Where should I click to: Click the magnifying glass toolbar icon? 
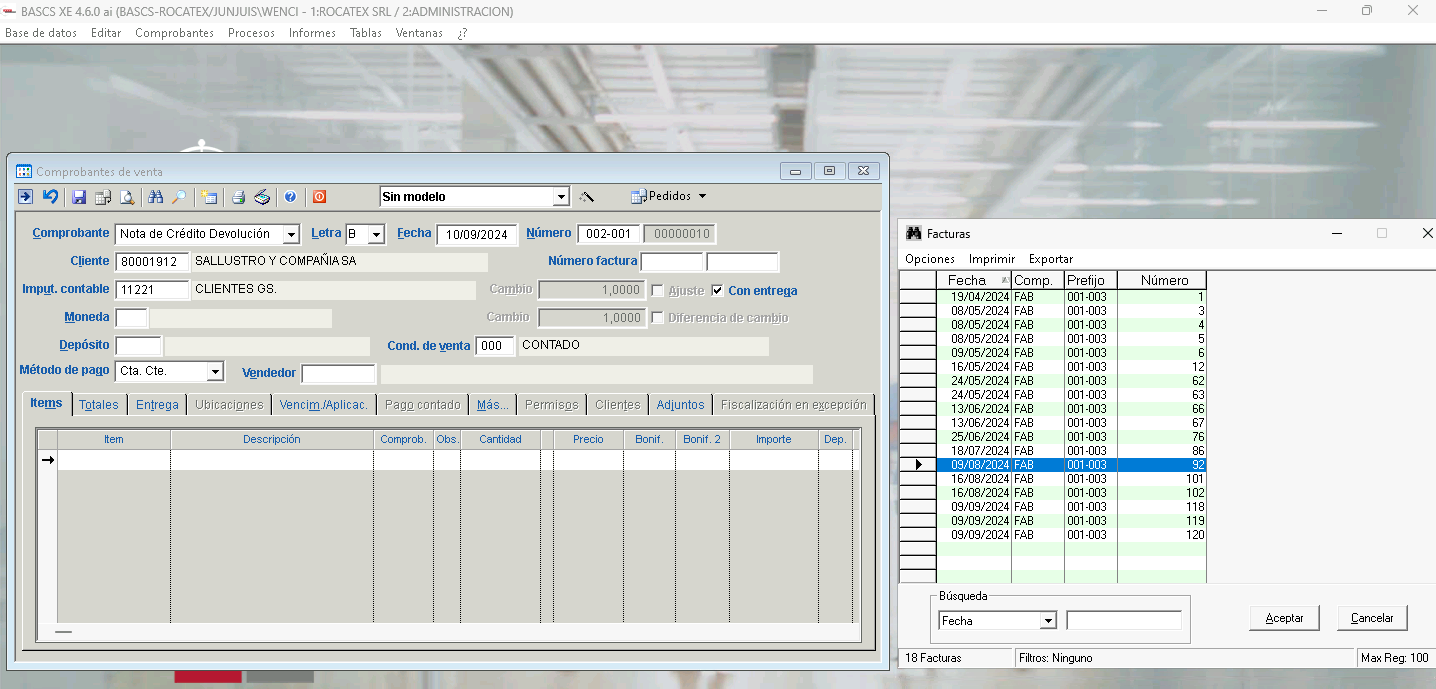[x=179, y=197]
